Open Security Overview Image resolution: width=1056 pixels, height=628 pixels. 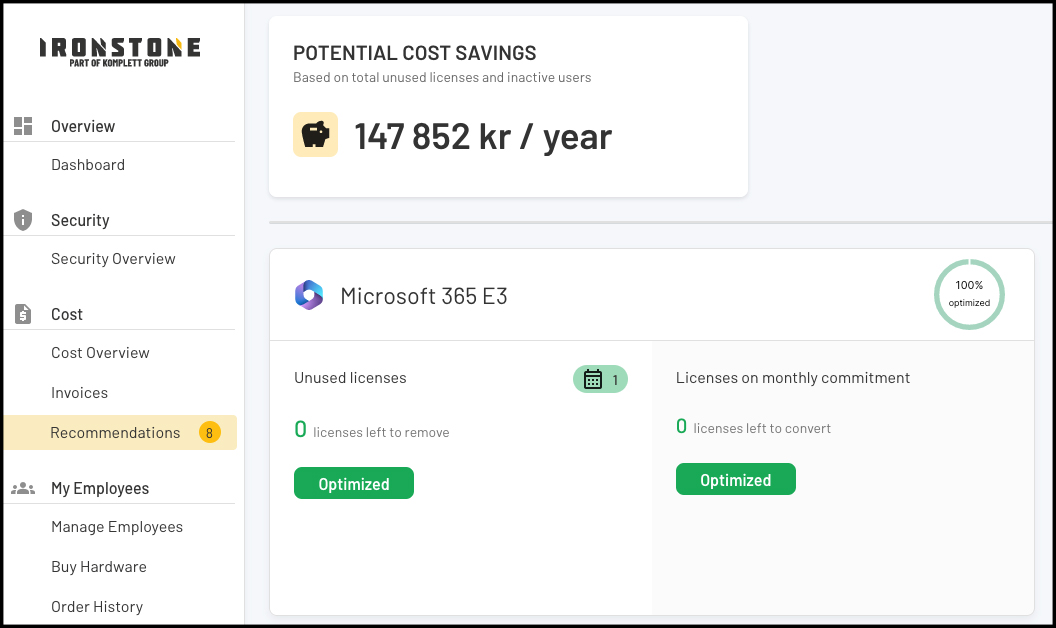pyautogui.click(x=113, y=259)
